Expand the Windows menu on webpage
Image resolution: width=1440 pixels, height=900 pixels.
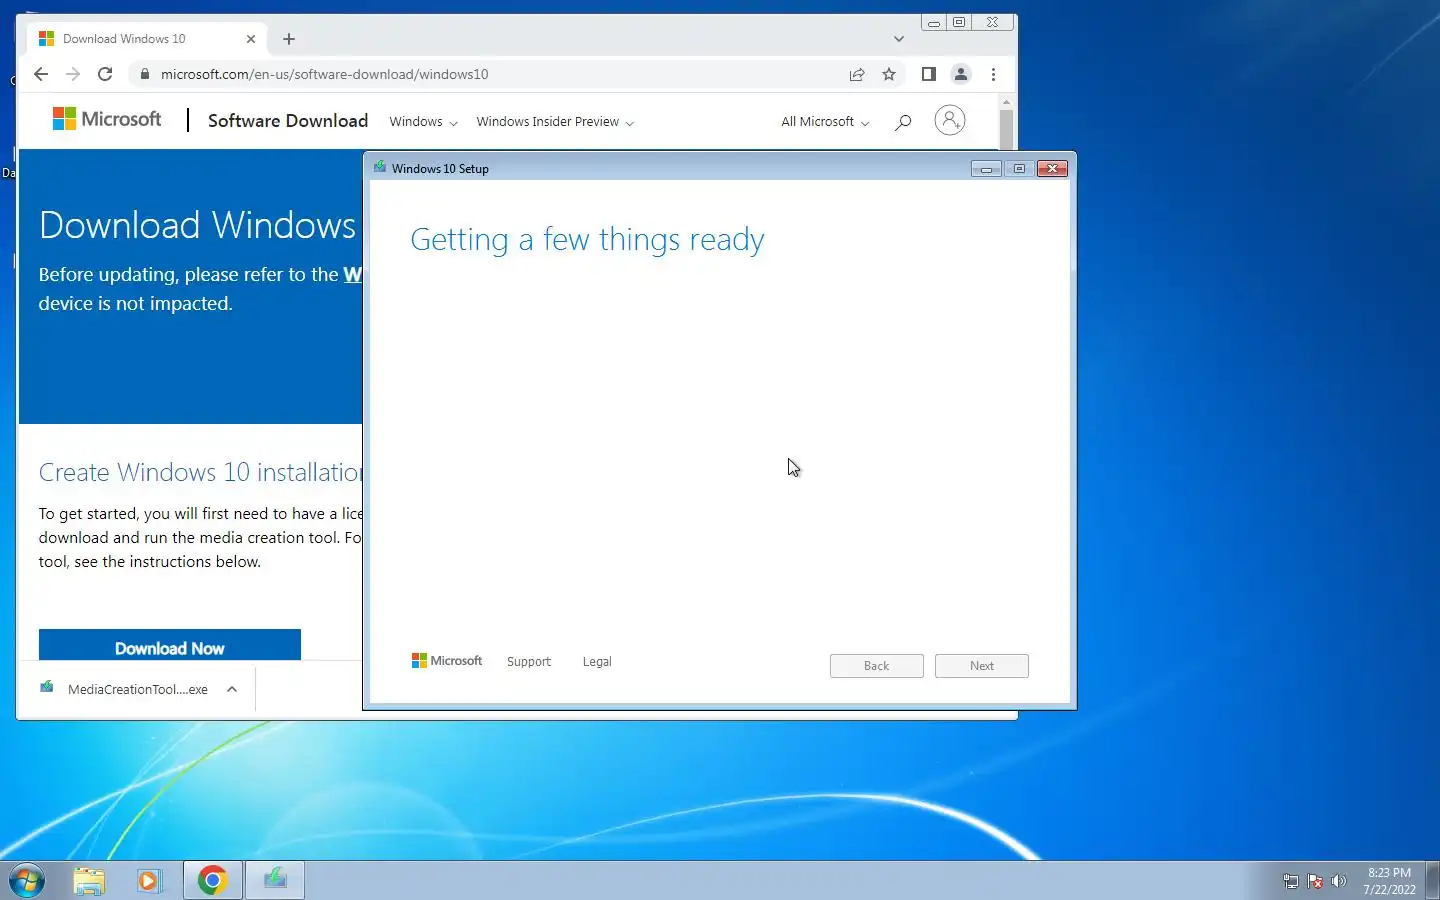click(x=423, y=122)
